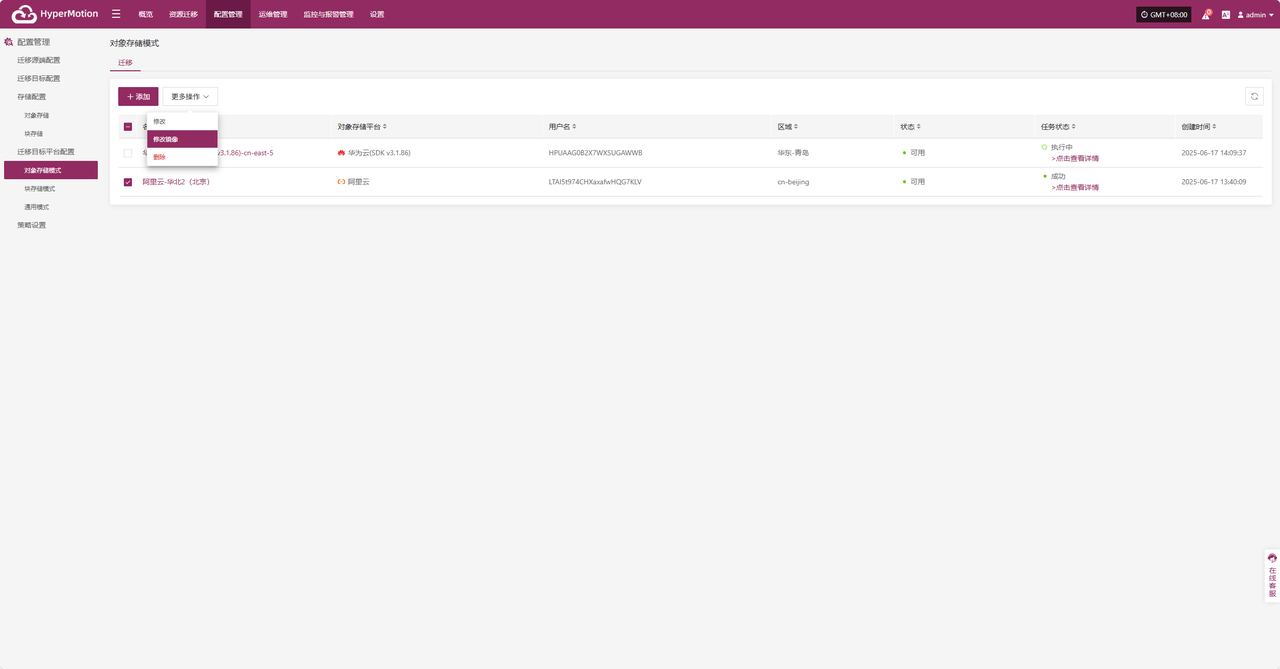This screenshot has width=1280, height=669.
Task: Open 对象存储 under 存储配置
Action: [x=37, y=115]
